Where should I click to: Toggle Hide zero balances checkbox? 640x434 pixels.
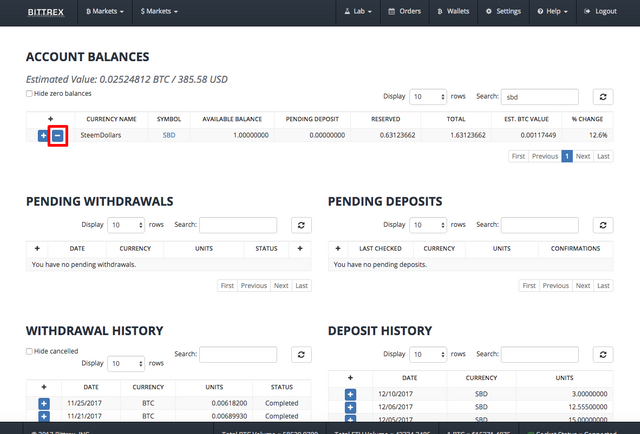(29, 93)
